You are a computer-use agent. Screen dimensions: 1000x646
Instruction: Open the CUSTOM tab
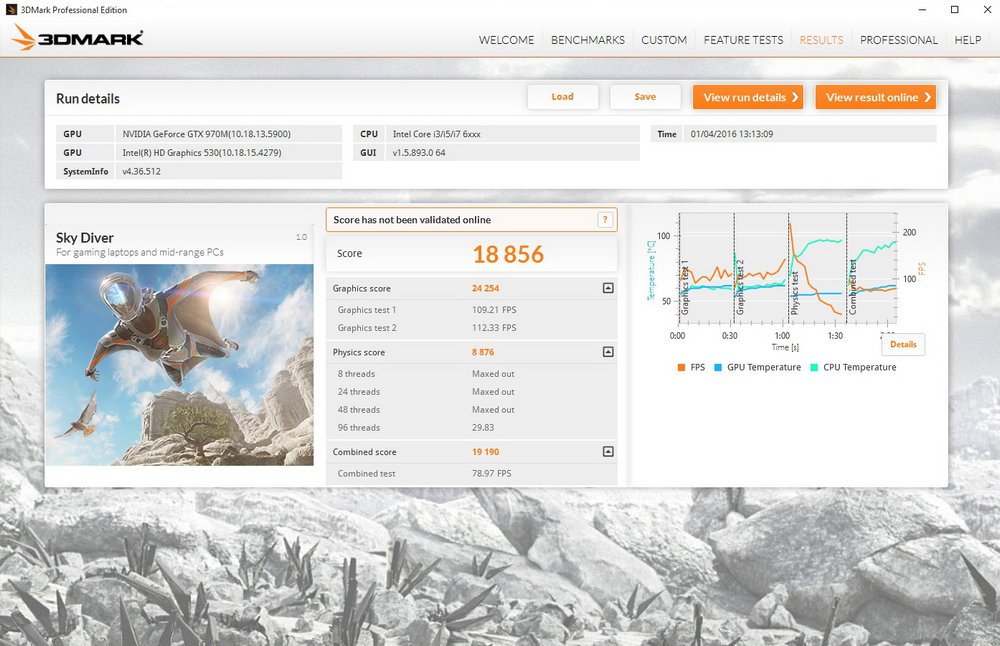tap(664, 40)
